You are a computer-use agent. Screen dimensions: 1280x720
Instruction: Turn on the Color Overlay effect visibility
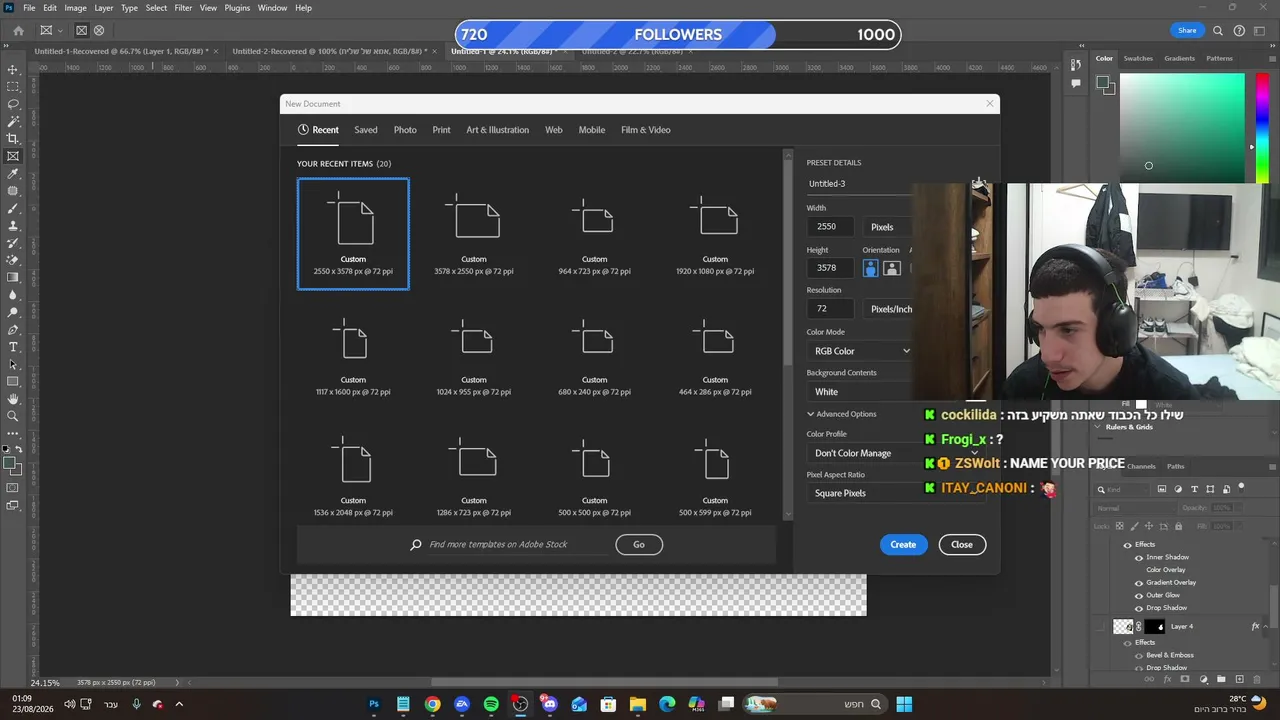[x=1138, y=570]
